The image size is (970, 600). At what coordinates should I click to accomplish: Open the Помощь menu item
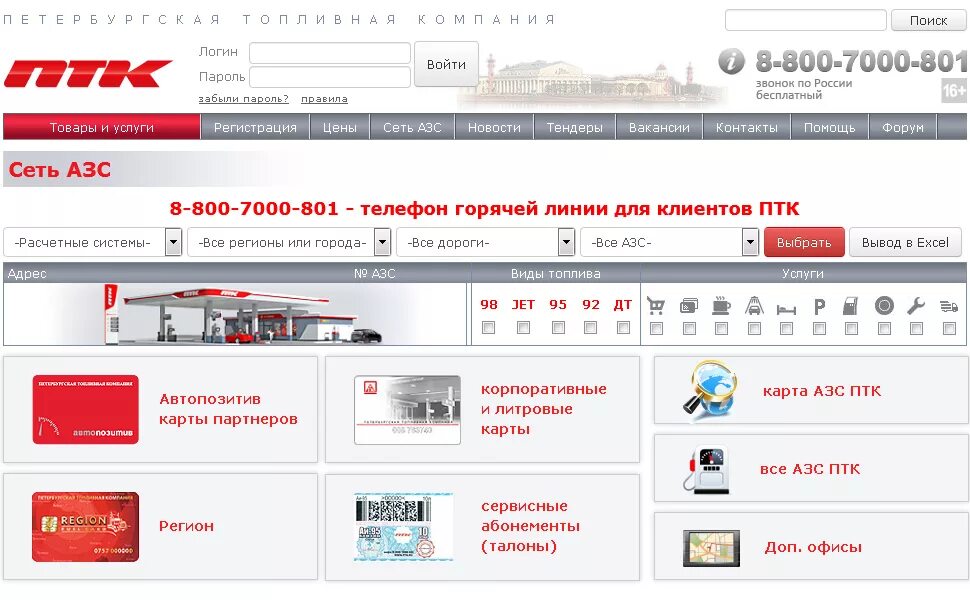tap(830, 127)
